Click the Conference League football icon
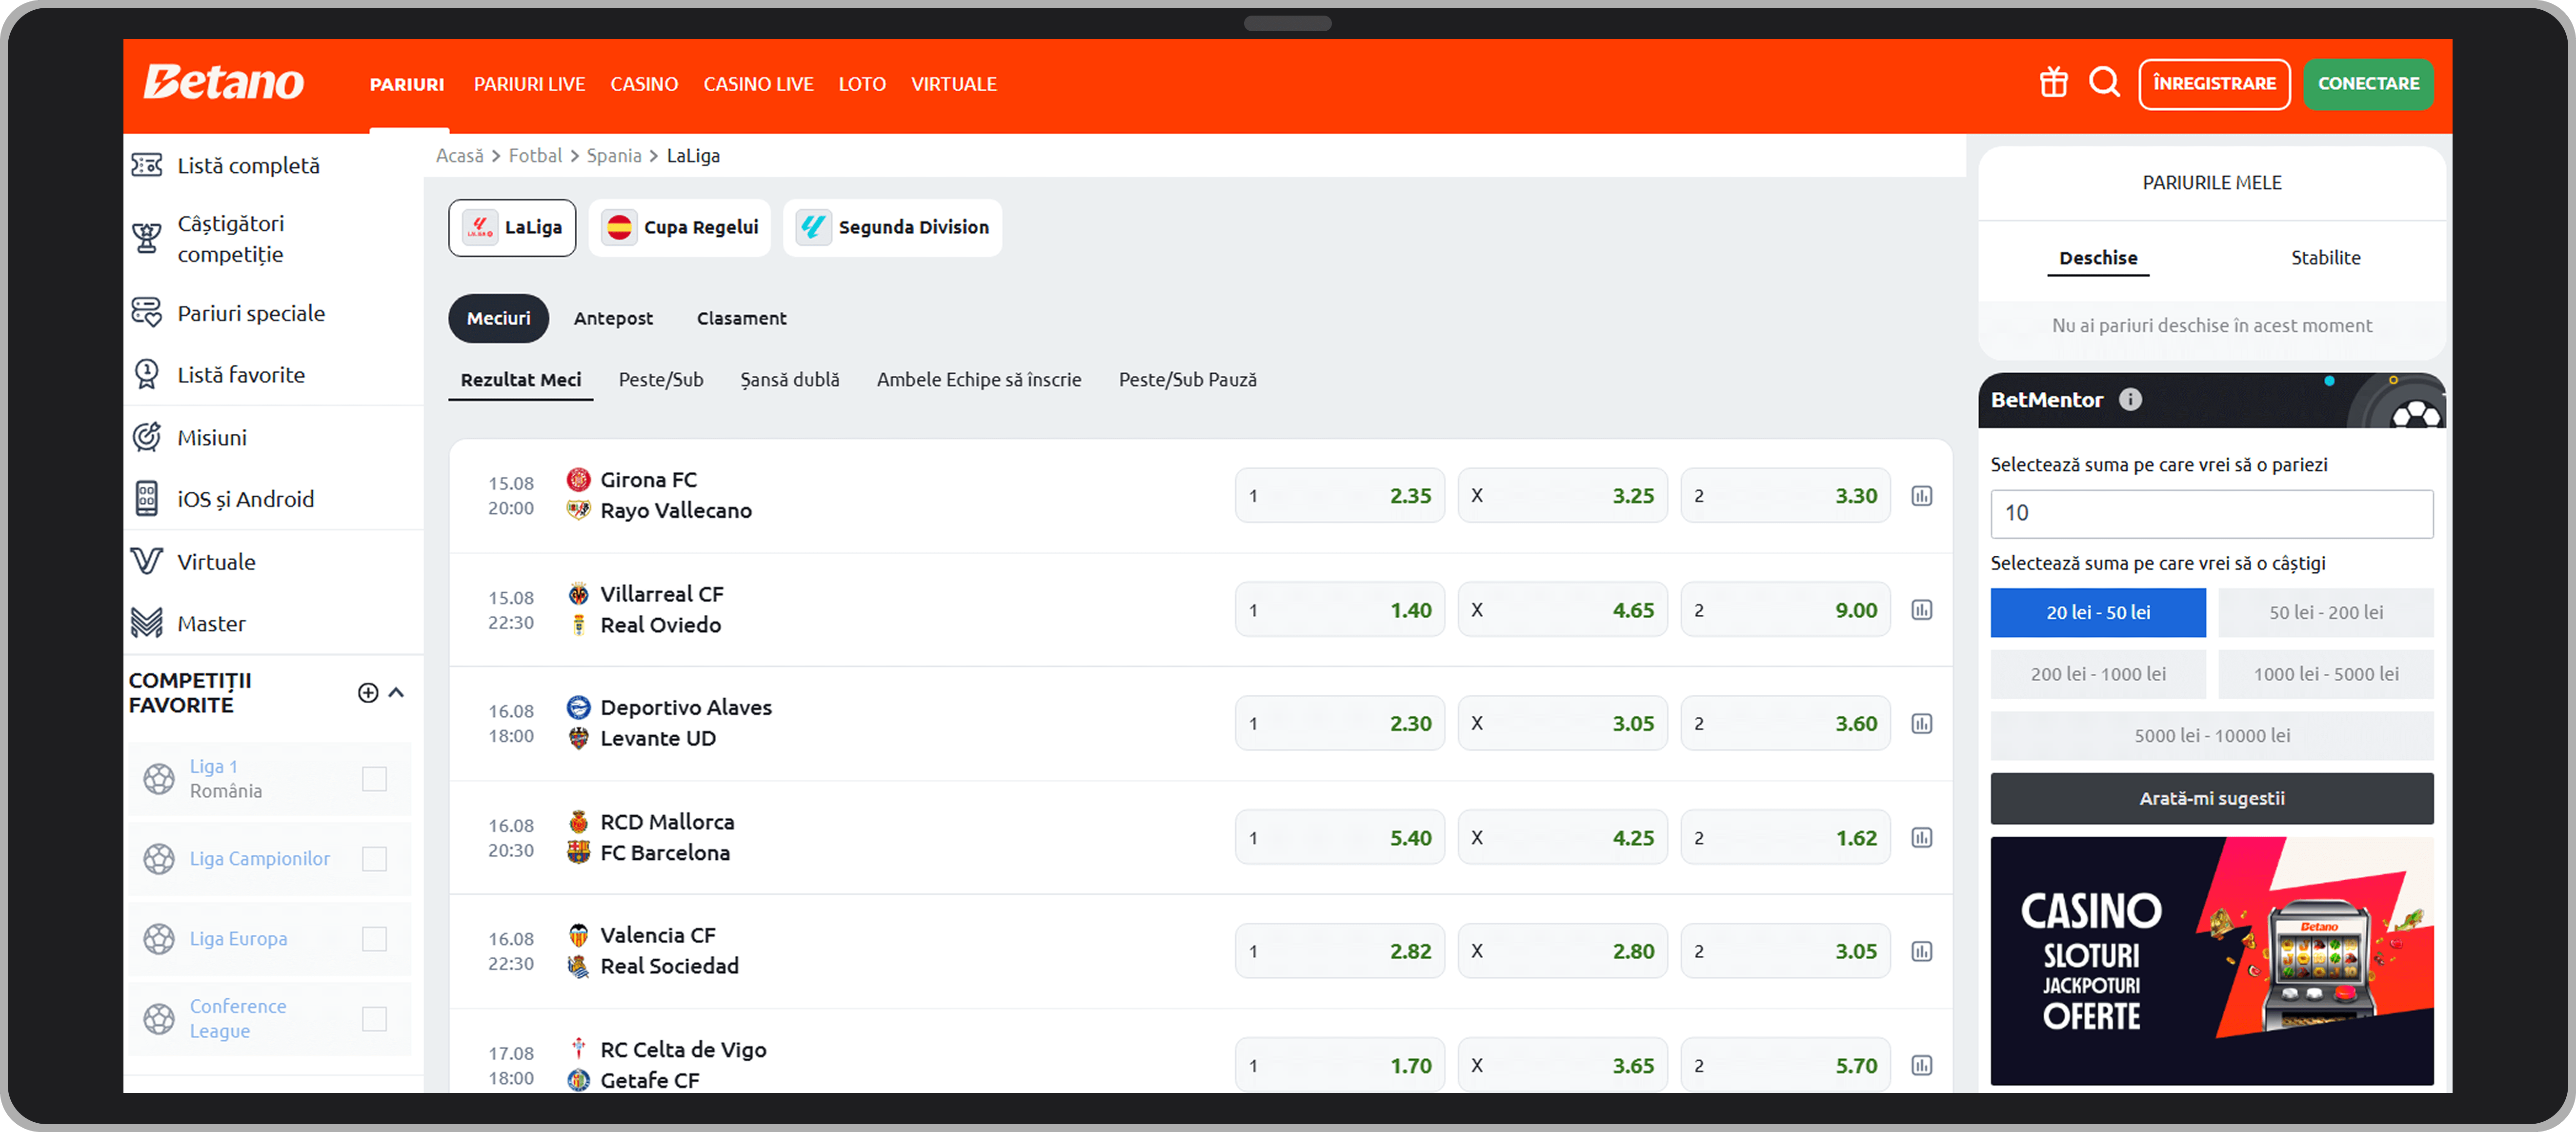2576x1132 pixels. [159, 1019]
